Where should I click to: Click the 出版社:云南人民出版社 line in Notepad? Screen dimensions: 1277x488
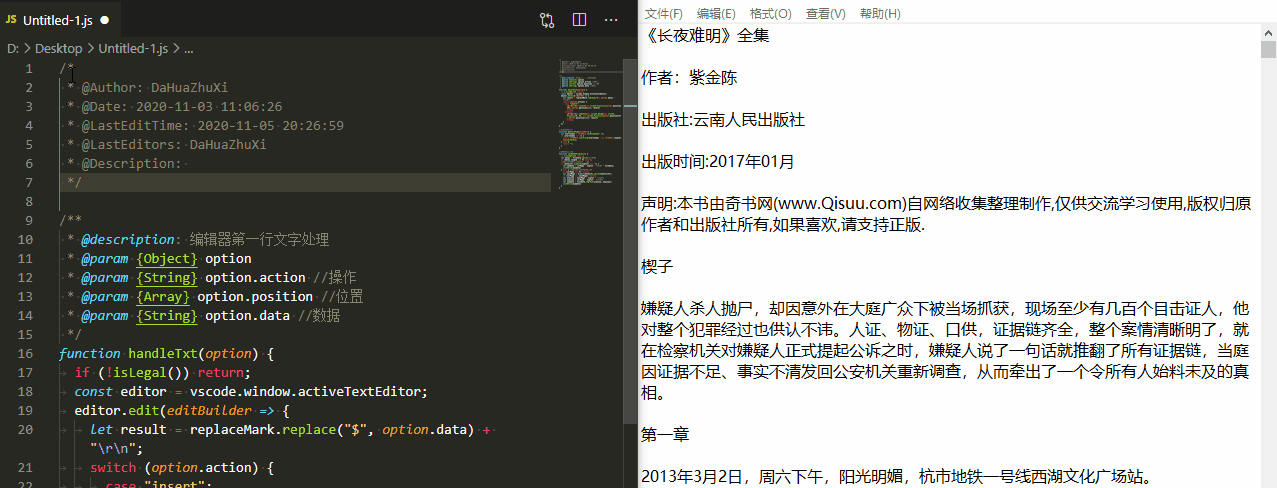point(723,120)
